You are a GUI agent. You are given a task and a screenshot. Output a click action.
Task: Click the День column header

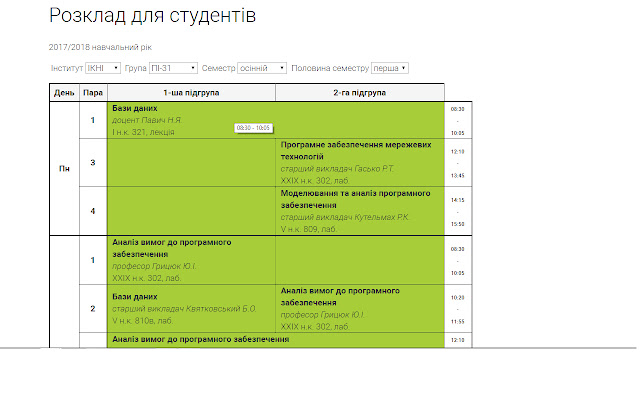[x=64, y=93]
